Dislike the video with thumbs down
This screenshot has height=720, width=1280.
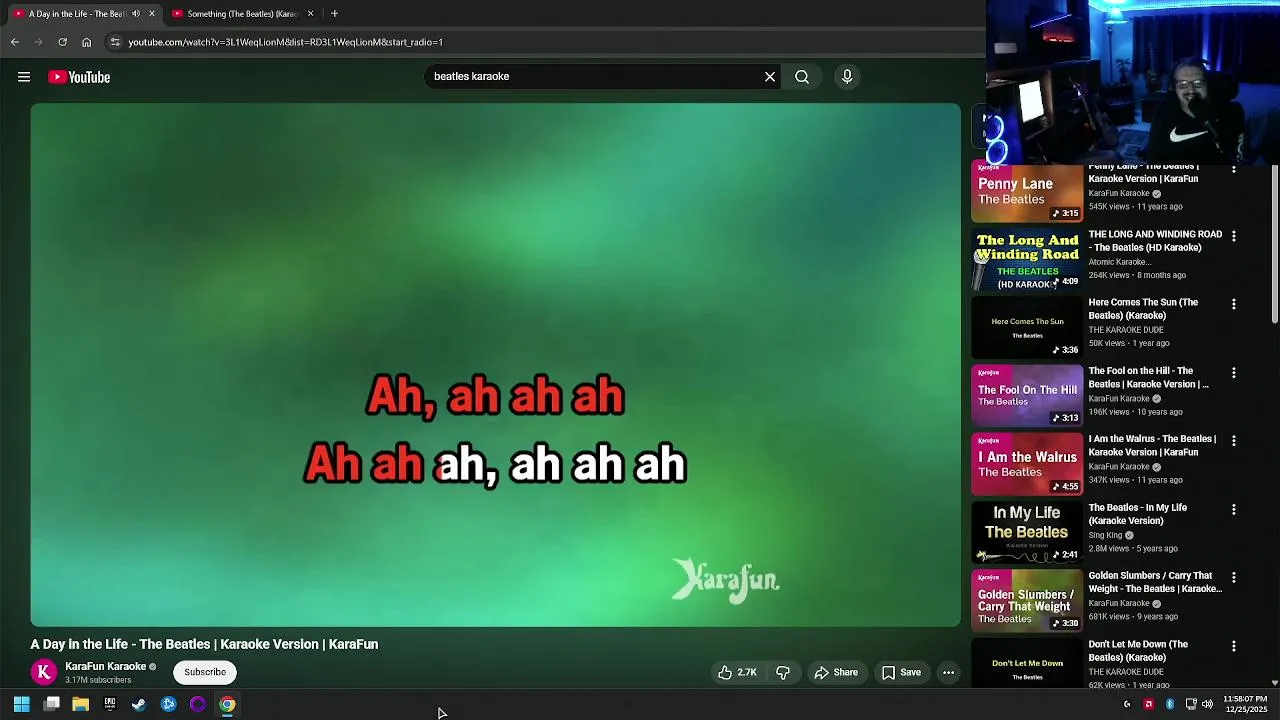click(783, 673)
